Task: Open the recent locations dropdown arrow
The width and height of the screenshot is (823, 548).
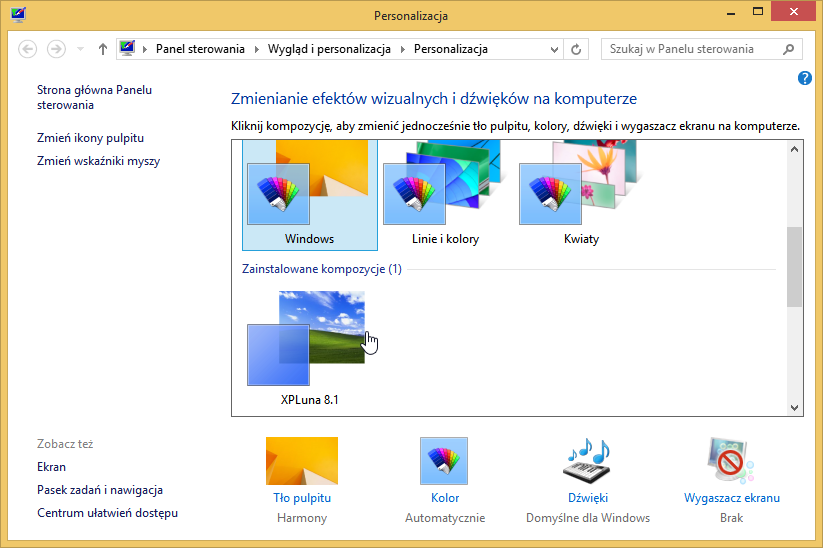Action: pyautogui.click(x=80, y=49)
